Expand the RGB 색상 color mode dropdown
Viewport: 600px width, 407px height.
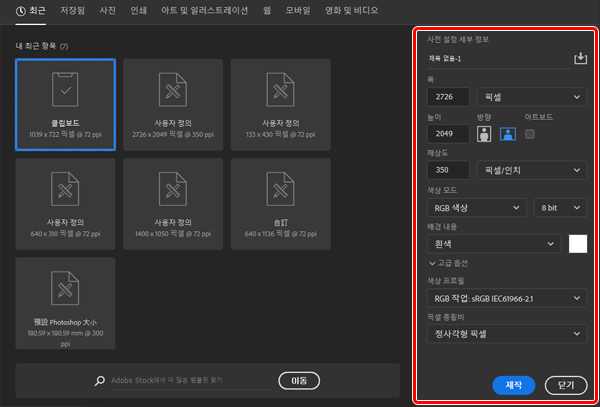pos(475,208)
